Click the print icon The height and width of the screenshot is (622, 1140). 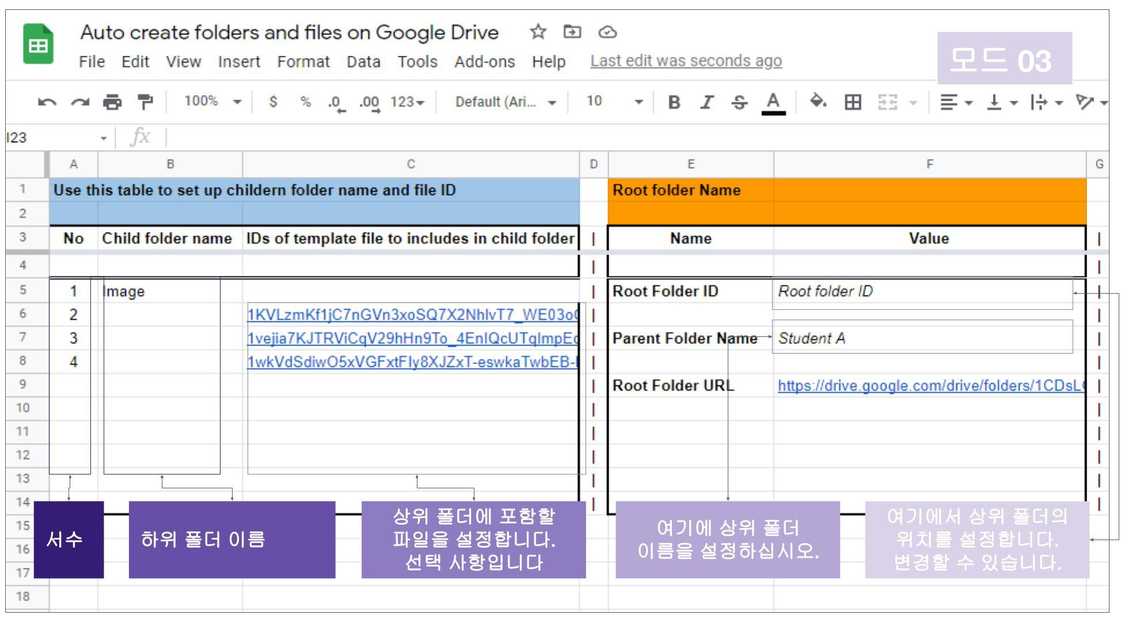point(112,102)
